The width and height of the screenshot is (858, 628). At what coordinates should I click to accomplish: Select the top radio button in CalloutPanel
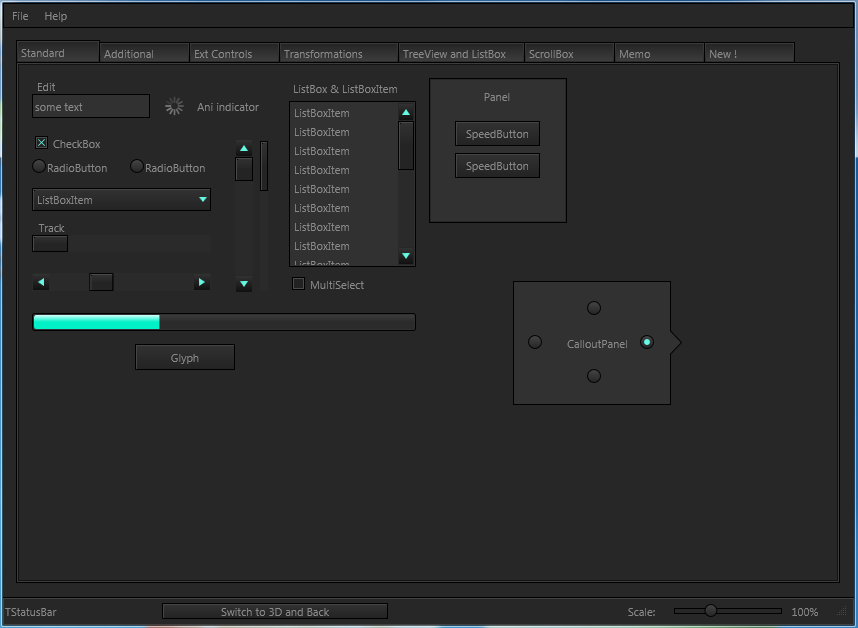(594, 308)
